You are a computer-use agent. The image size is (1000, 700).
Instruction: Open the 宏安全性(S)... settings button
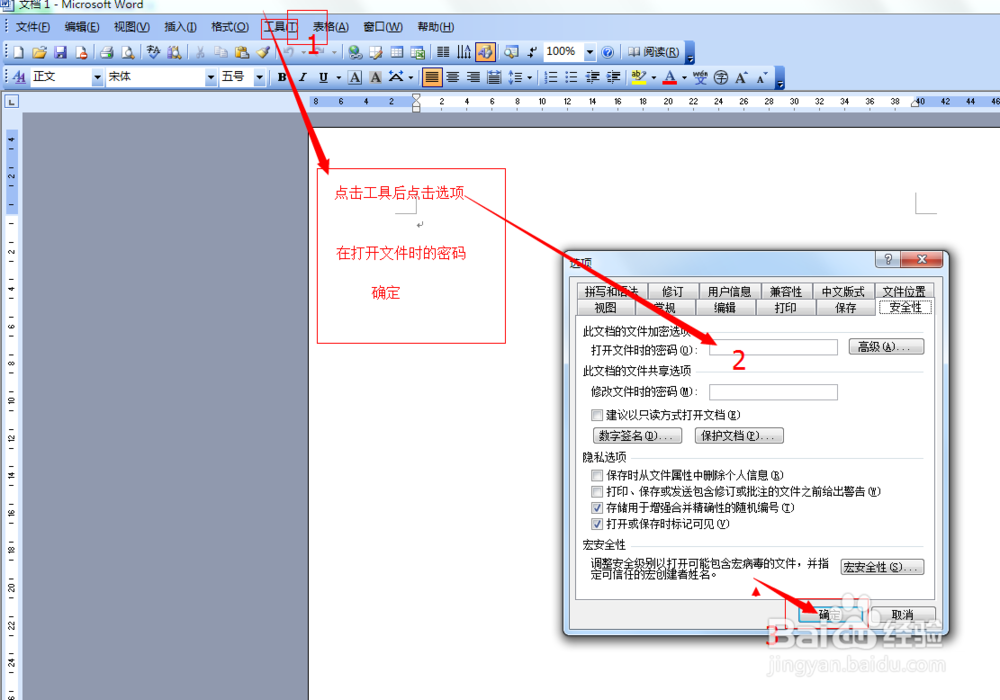coord(882,567)
